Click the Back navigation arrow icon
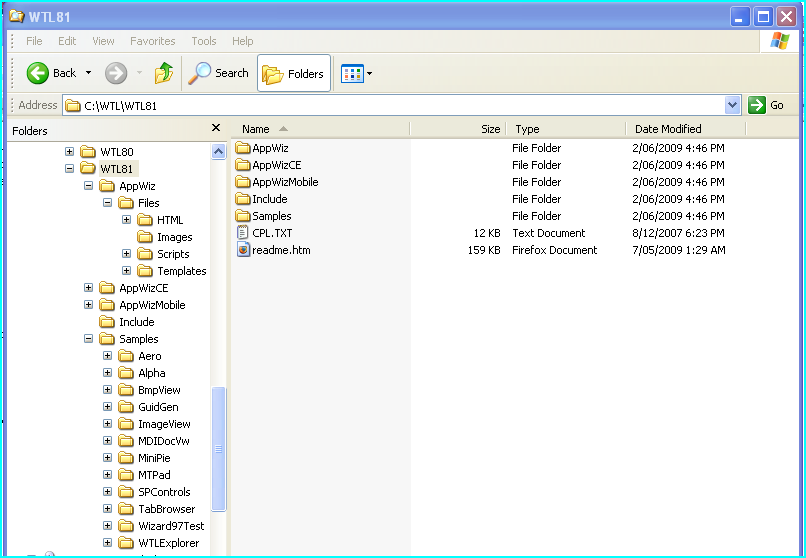 38,73
